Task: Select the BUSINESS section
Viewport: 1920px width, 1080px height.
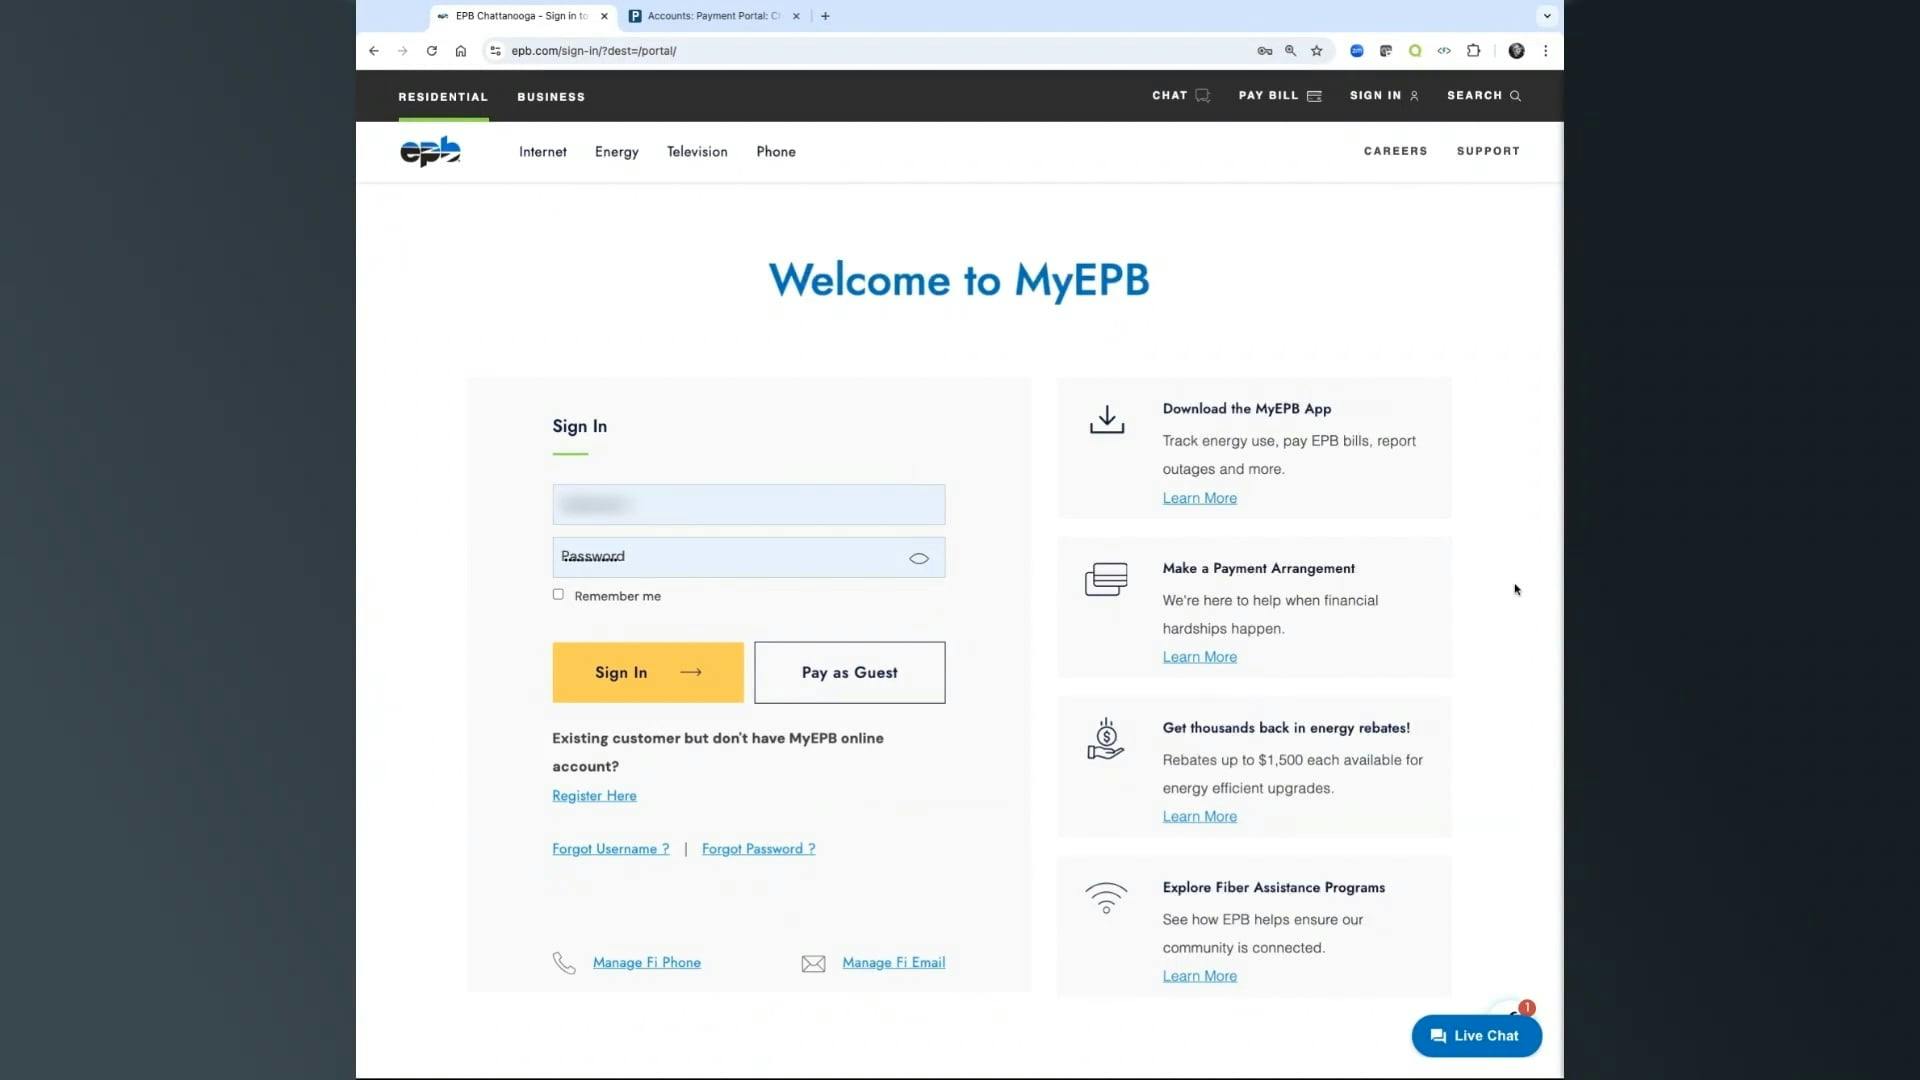Action: pos(551,97)
